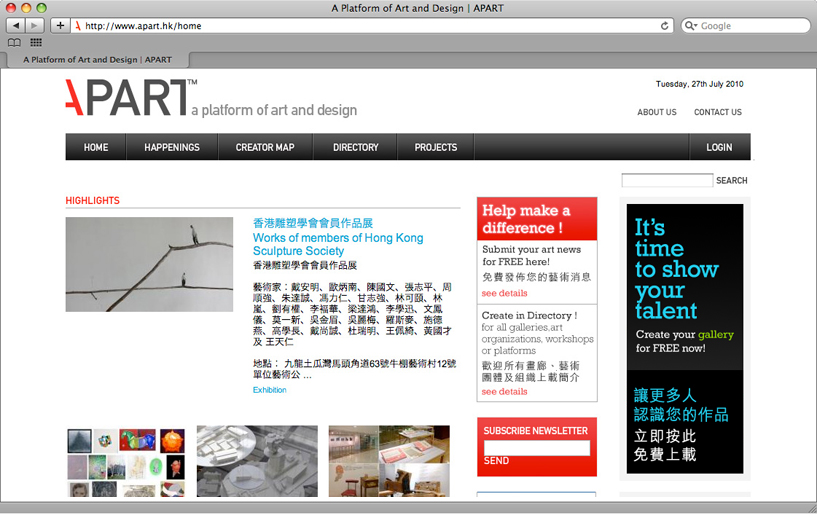Click the SEARCH button
This screenshot has height=517, width=817.
click(732, 180)
